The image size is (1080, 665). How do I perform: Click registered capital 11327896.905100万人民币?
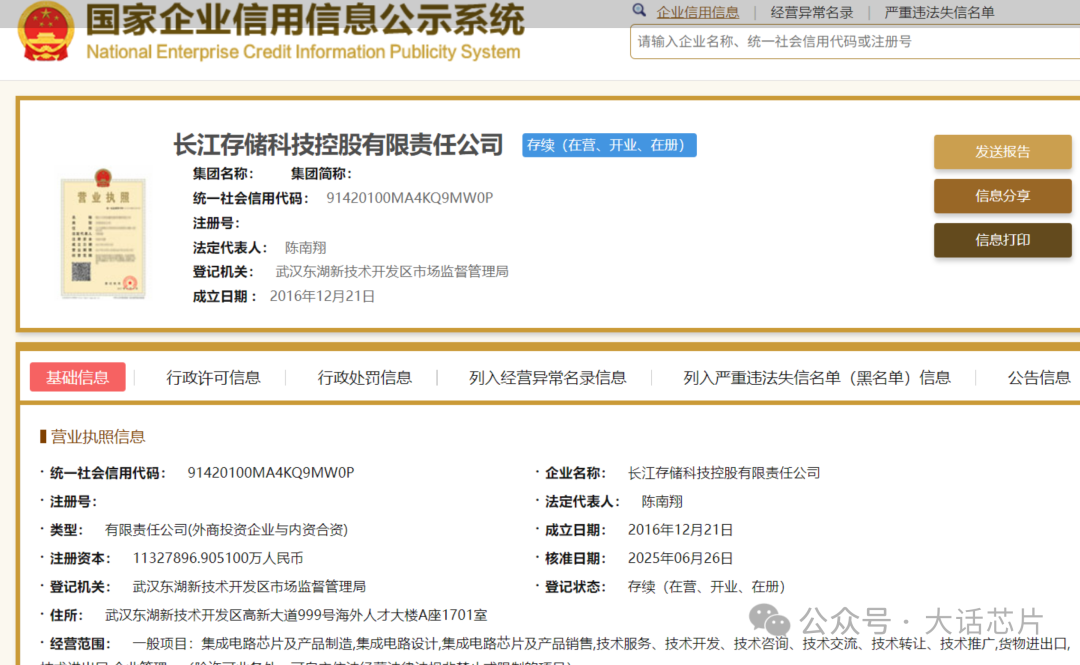tap(218, 558)
